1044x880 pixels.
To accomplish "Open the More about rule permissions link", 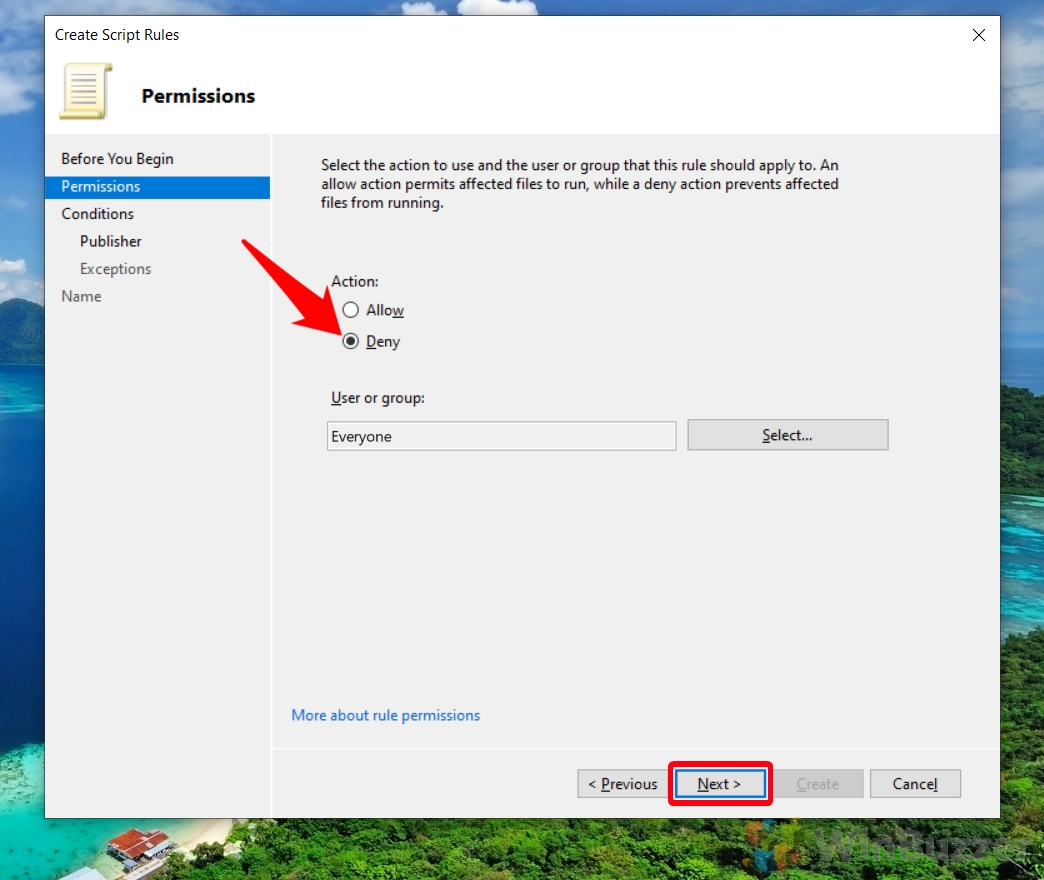I will (385, 715).
